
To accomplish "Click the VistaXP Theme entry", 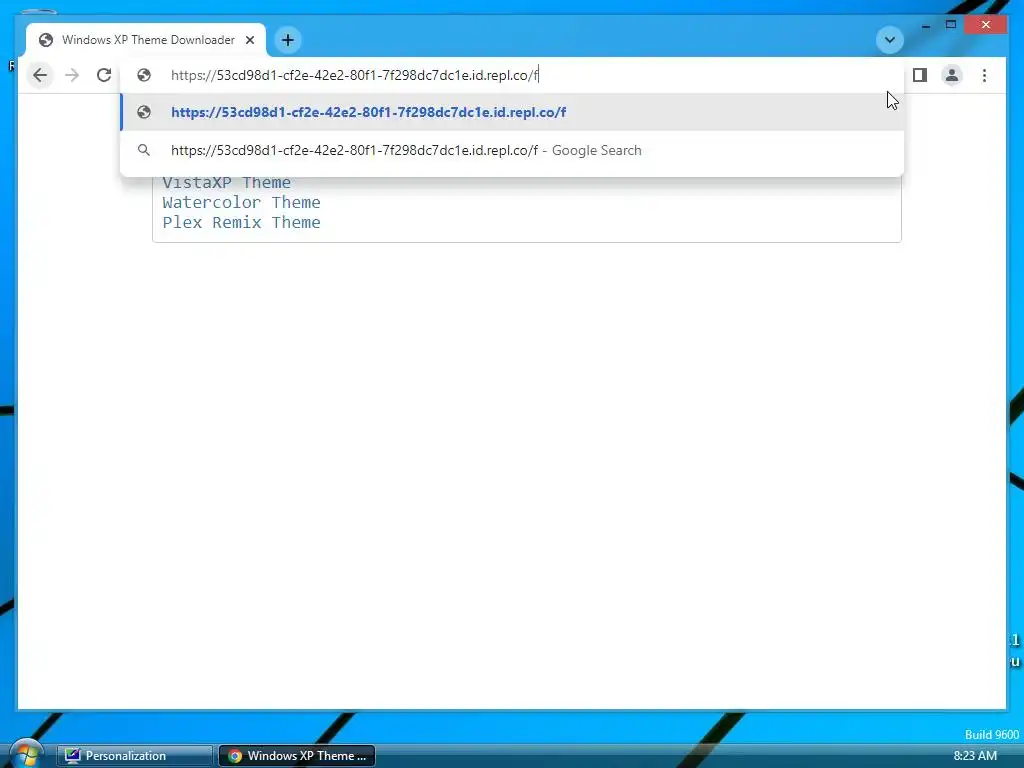I will coord(227,182).
